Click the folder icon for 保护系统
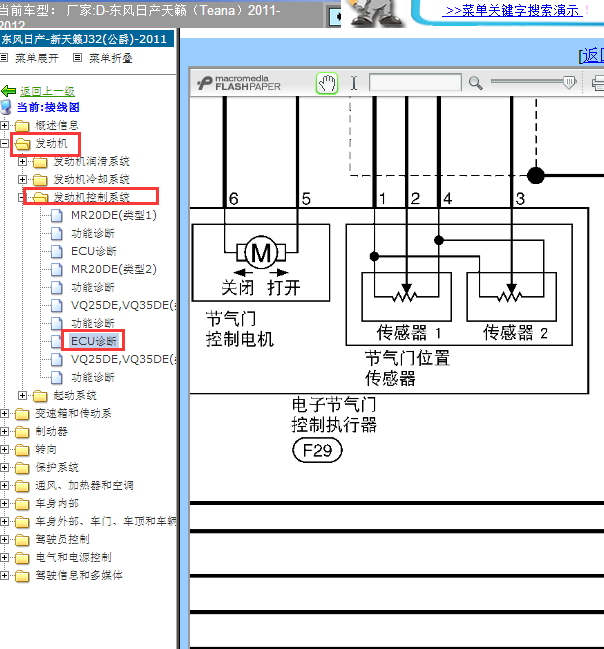The height and width of the screenshot is (649, 604). (22, 468)
